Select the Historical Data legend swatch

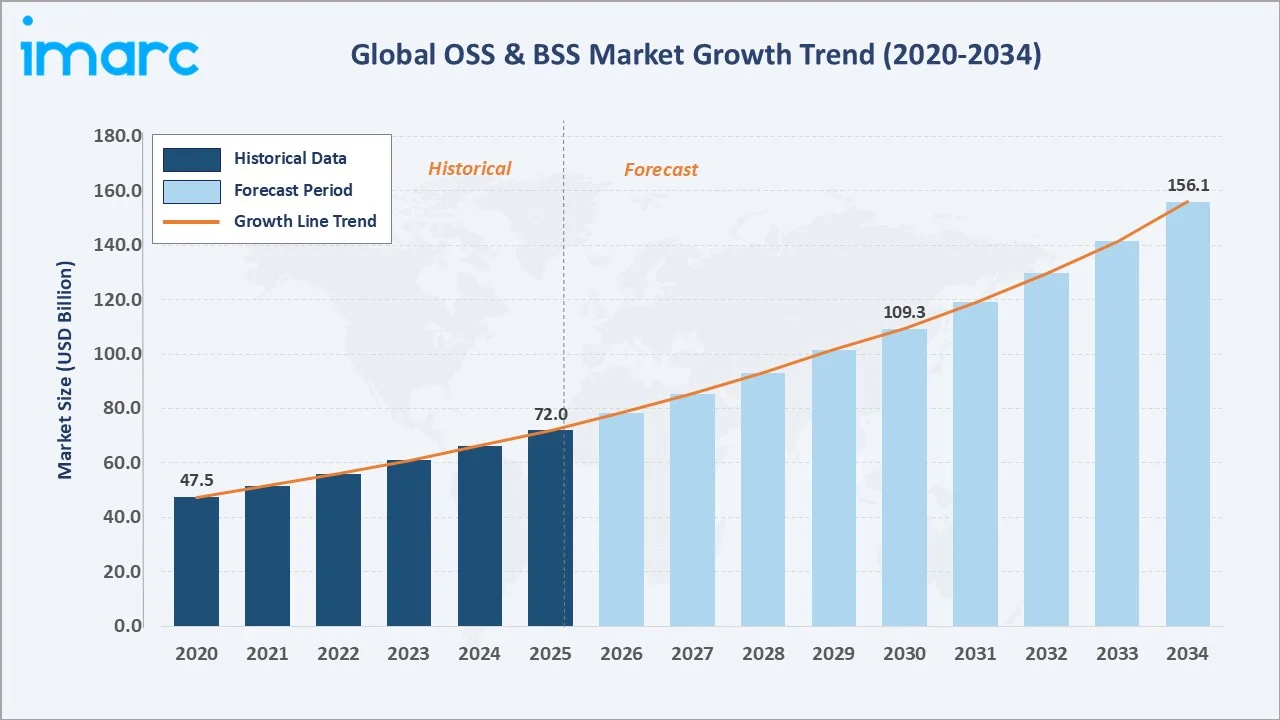click(x=192, y=159)
